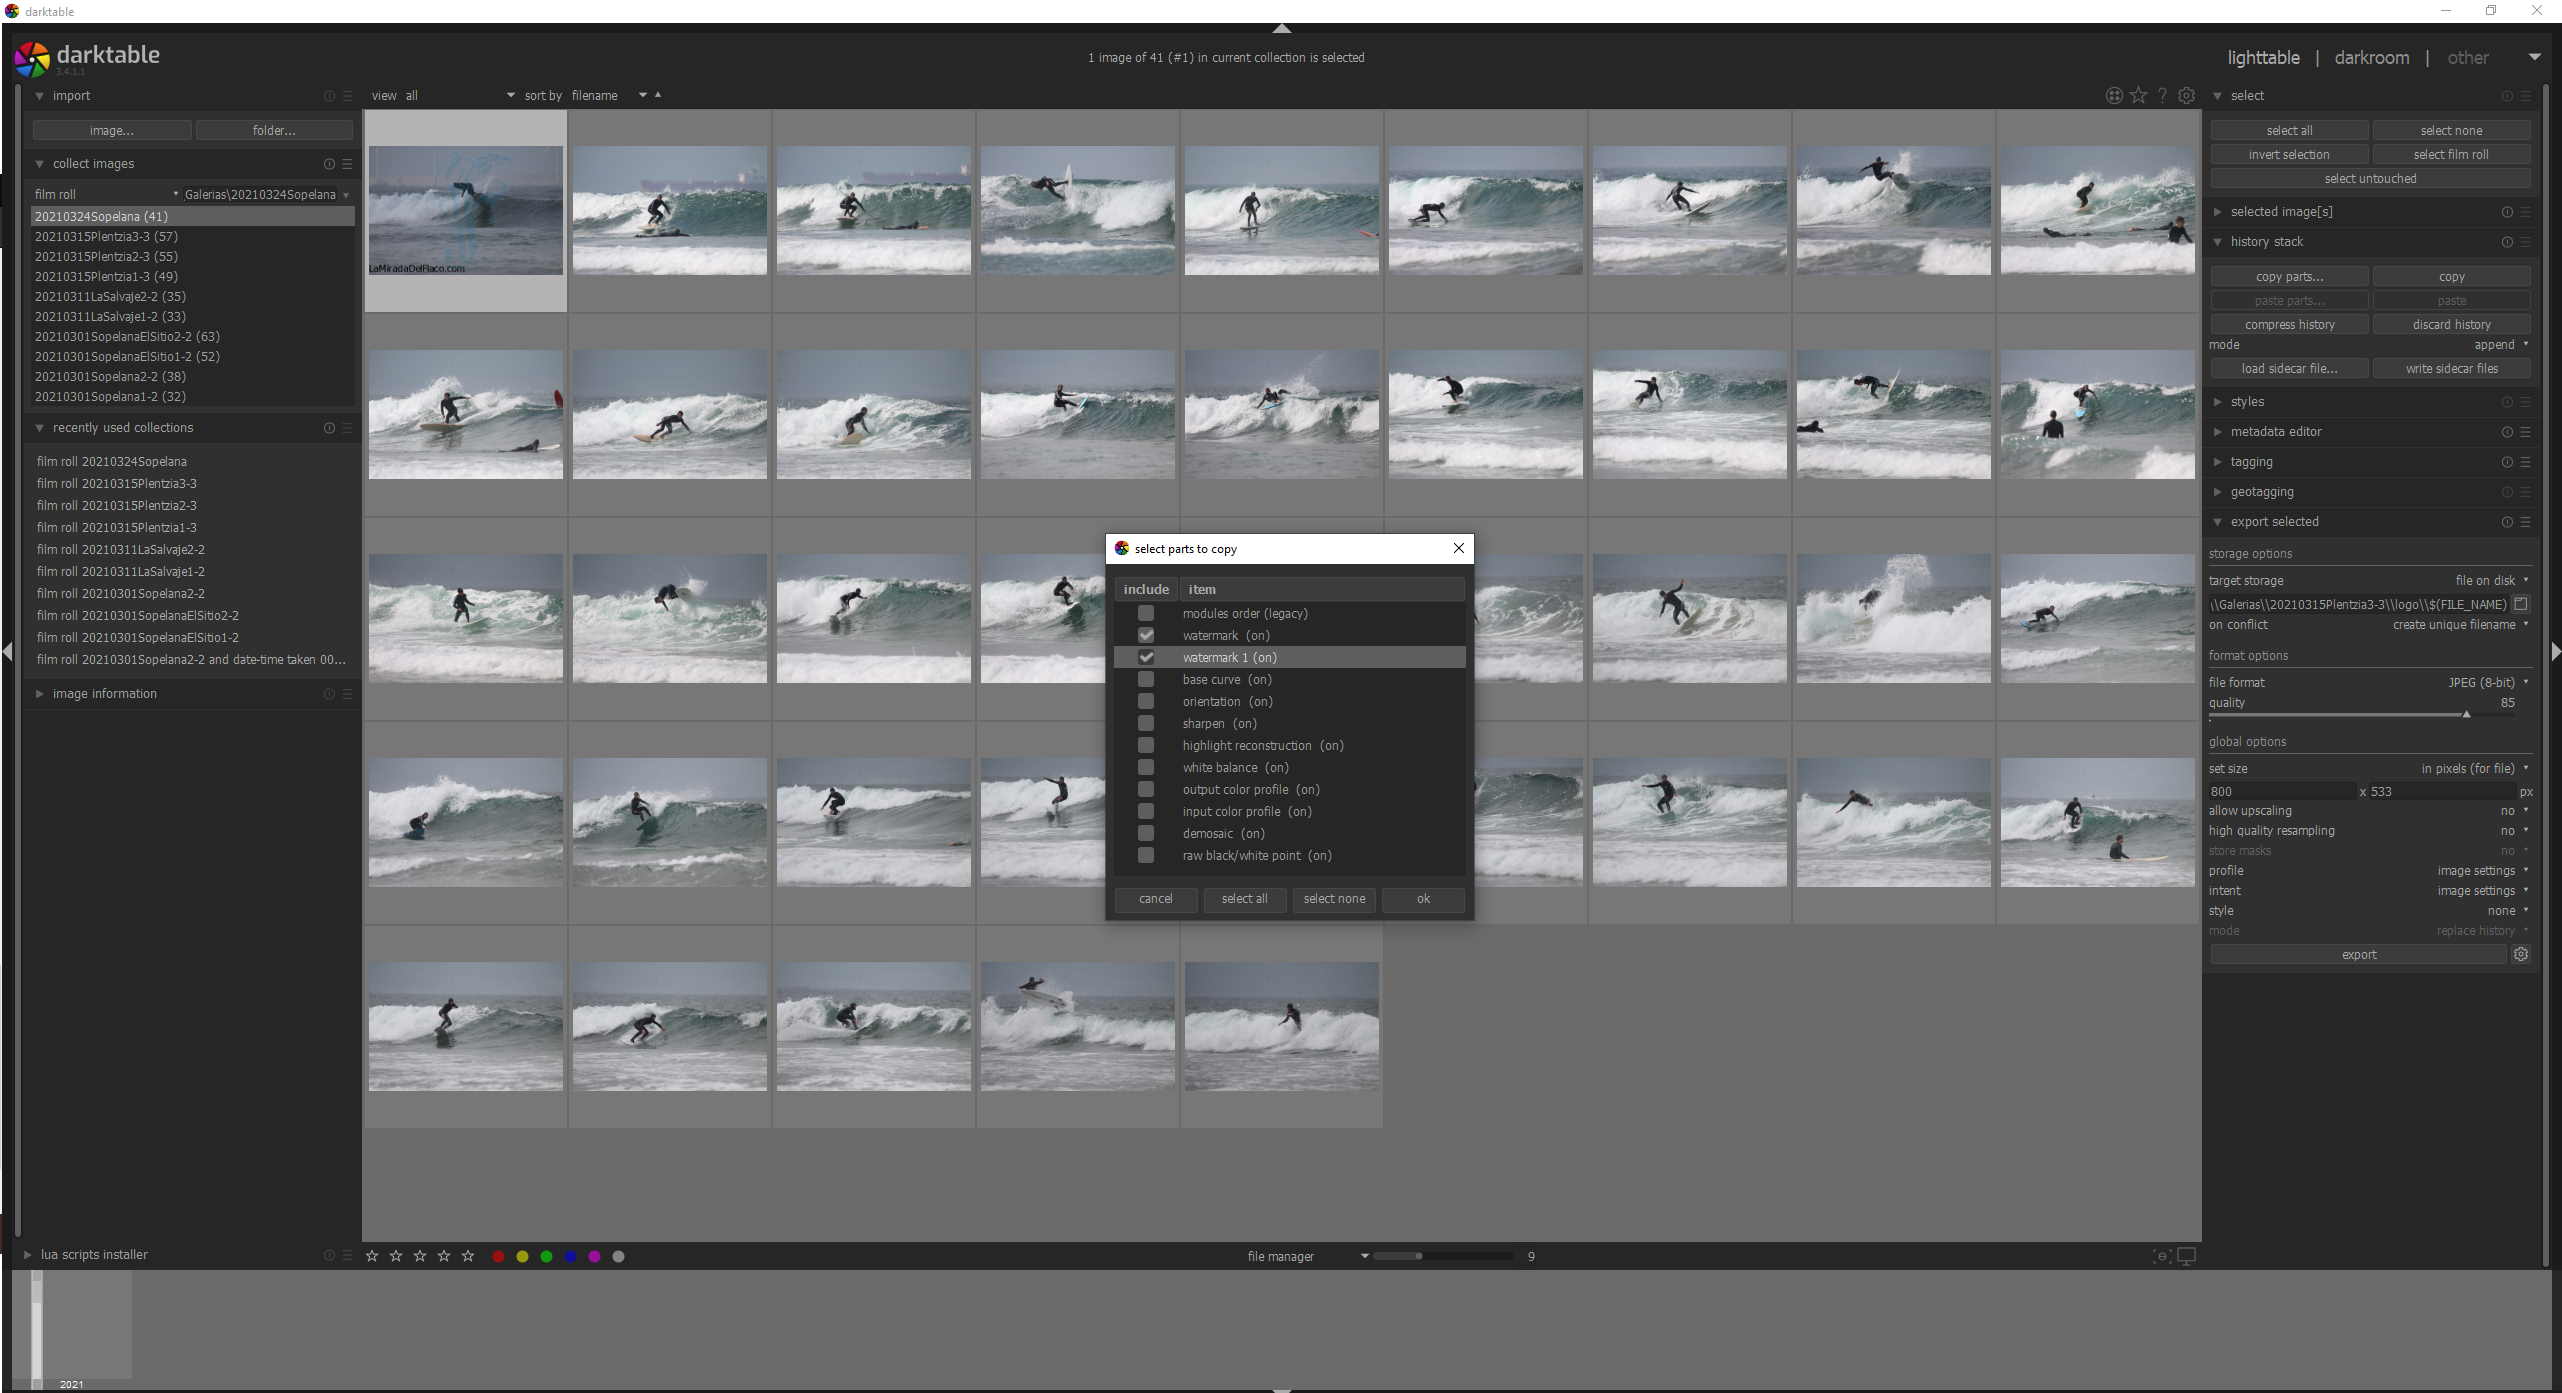Open the file chooser icon beside storage path

coord(2519,604)
